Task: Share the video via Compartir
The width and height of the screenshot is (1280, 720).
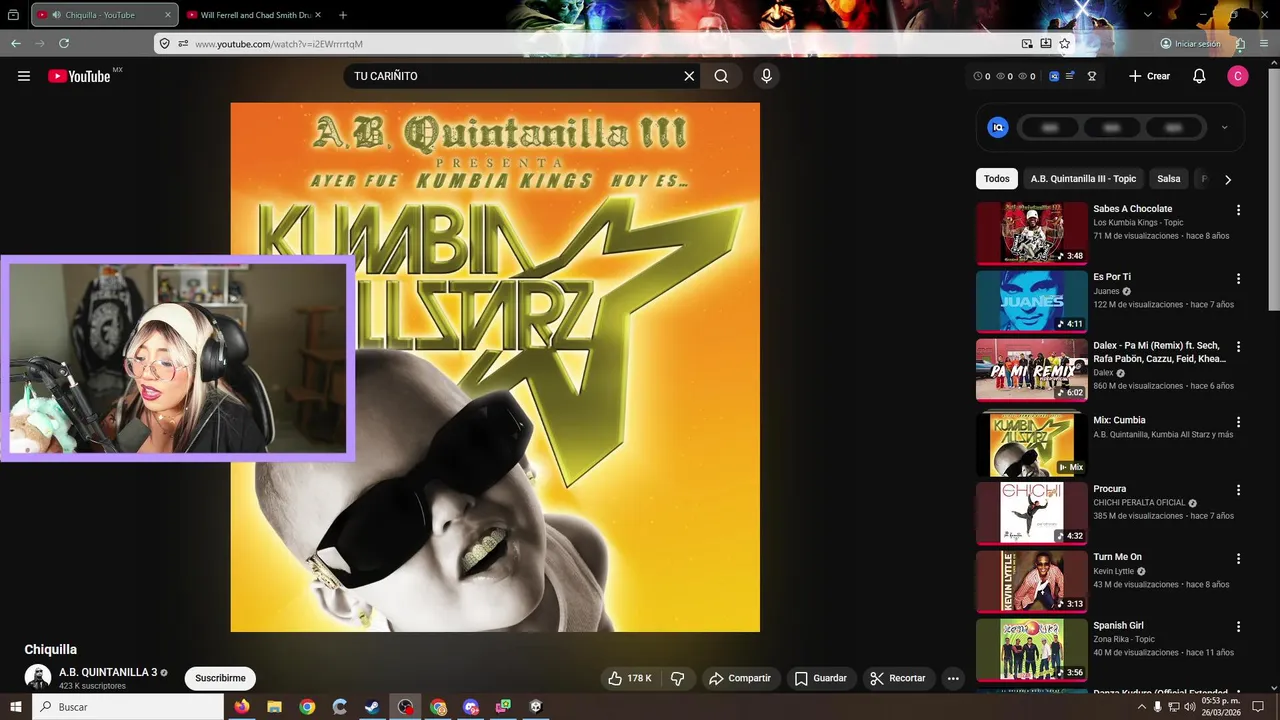Action: pos(740,678)
